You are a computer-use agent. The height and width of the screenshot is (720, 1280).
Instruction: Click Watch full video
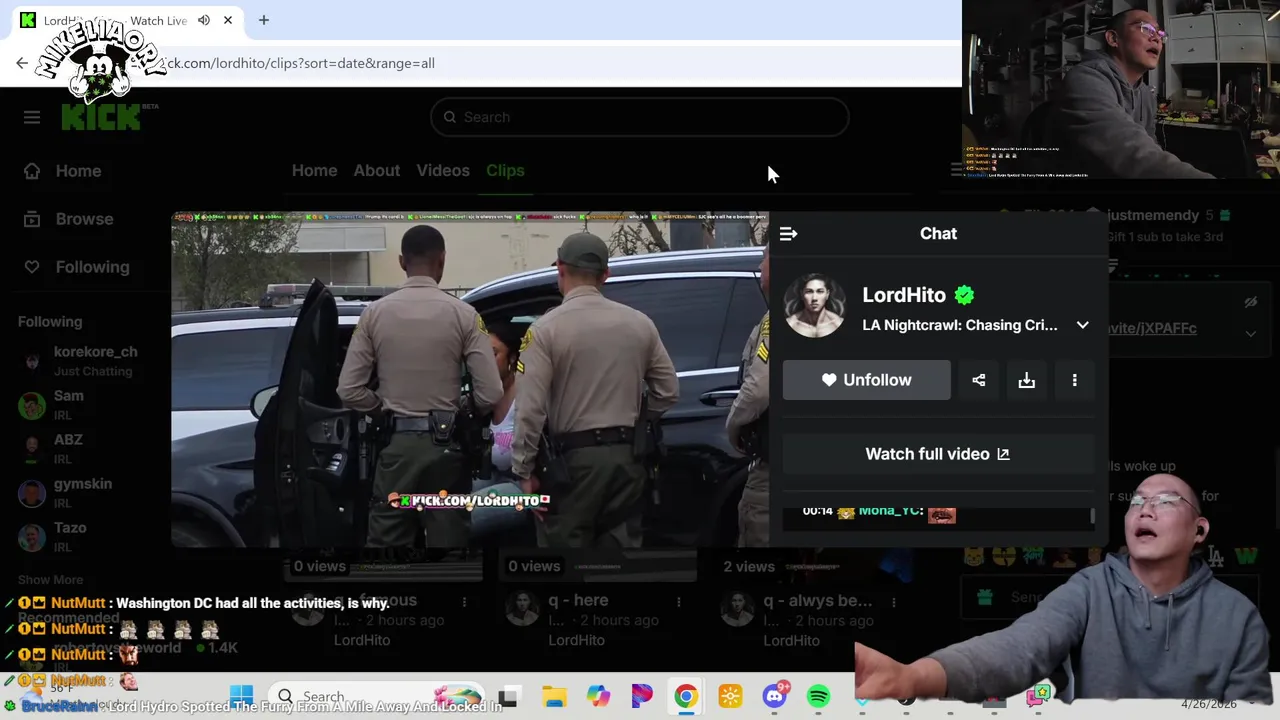pyautogui.click(x=938, y=454)
